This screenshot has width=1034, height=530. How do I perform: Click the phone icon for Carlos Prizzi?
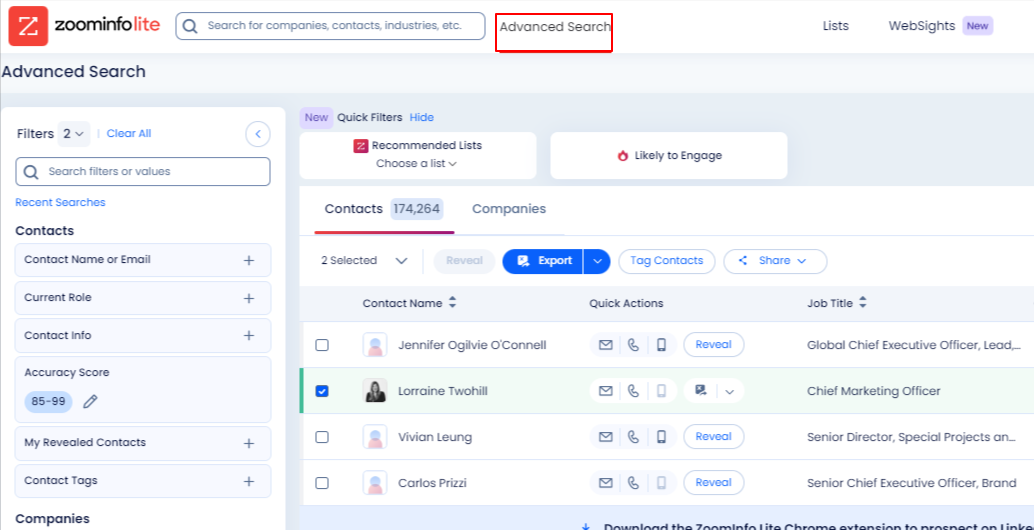[634, 483]
